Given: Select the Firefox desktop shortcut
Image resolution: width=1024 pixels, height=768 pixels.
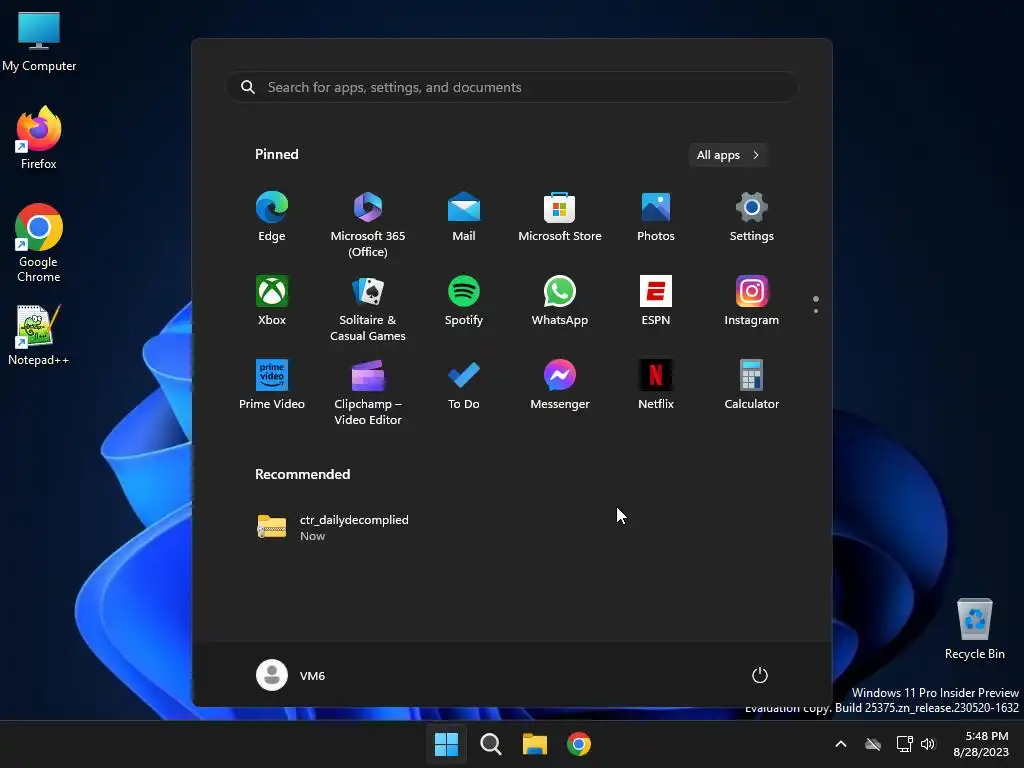Looking at the screenshot, I should coord(39,138).
